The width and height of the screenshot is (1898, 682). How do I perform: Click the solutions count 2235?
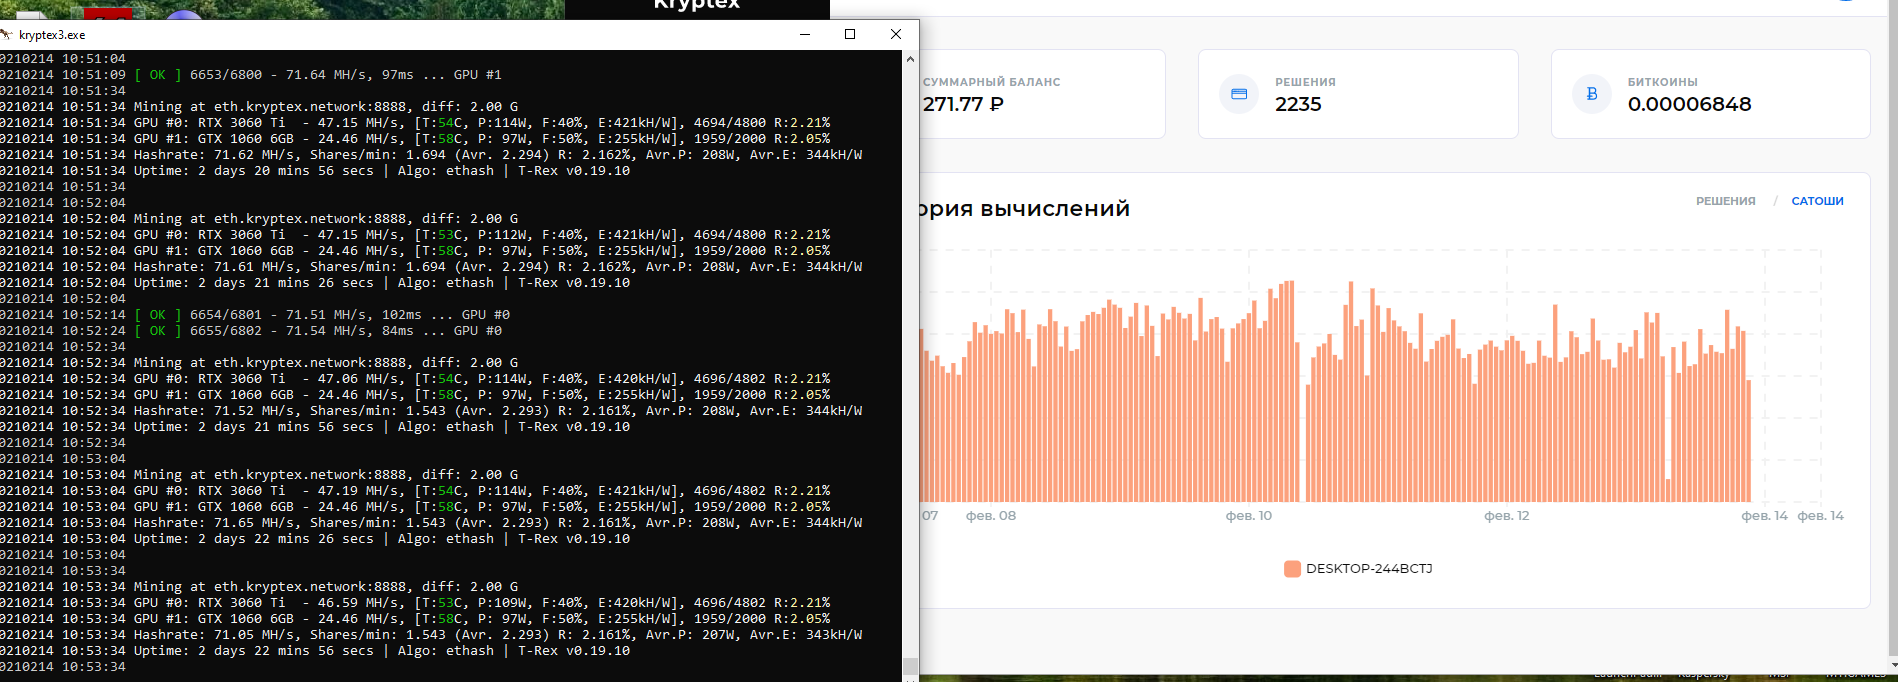[1298, 104]
